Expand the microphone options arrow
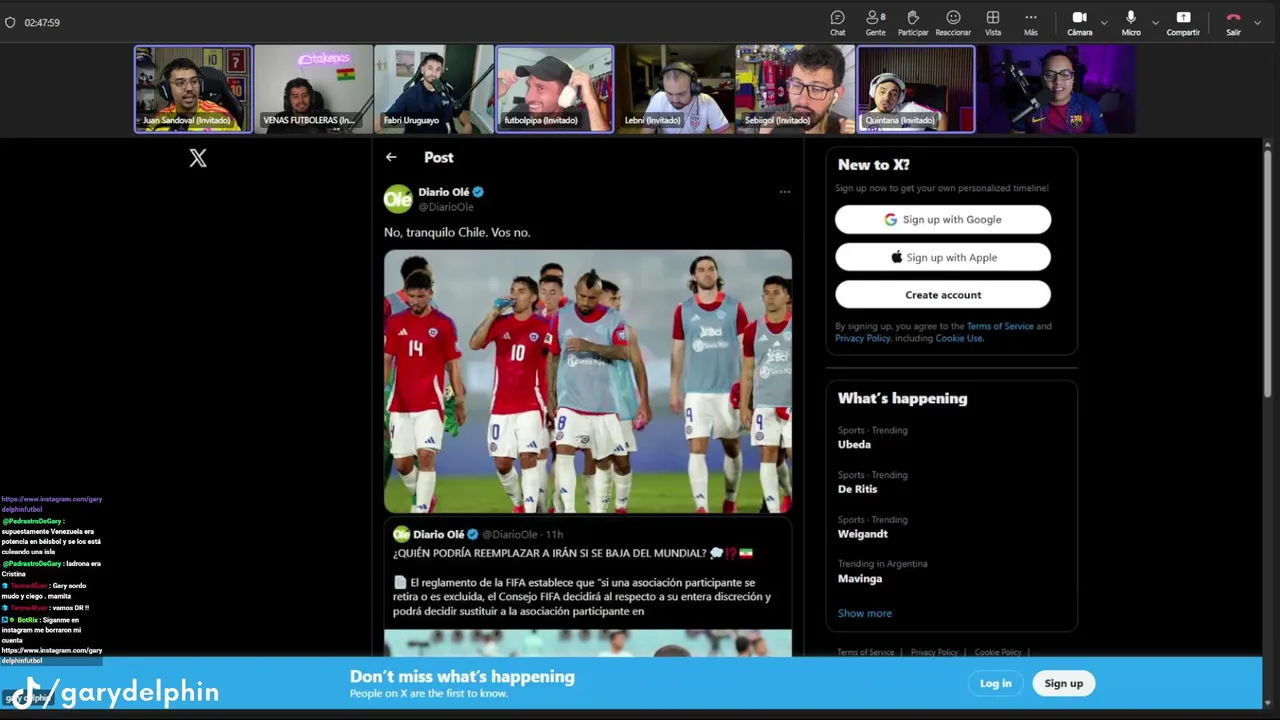 click(1155, 22)
